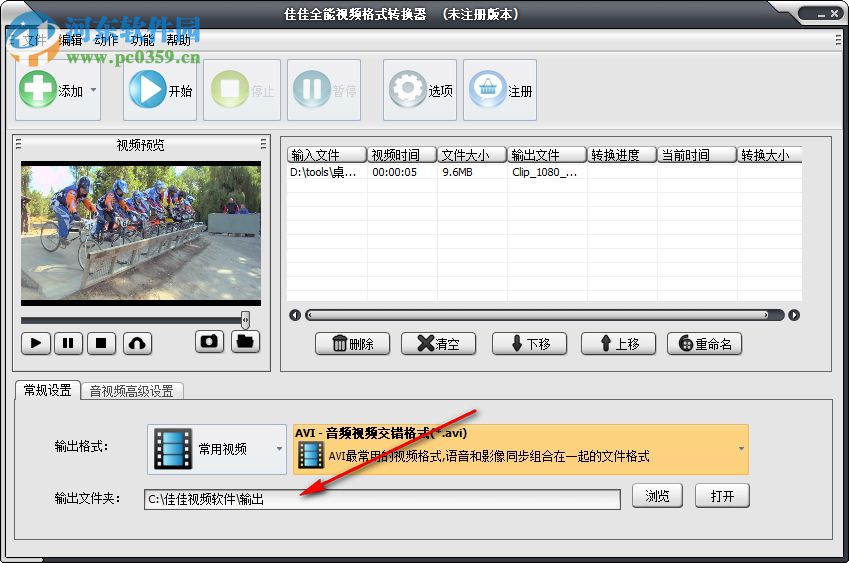Image resolution: width=849 pixels, height=563 pixels.
Task: Click the 输出文件 column header
Action: click(x=547, y=155)
